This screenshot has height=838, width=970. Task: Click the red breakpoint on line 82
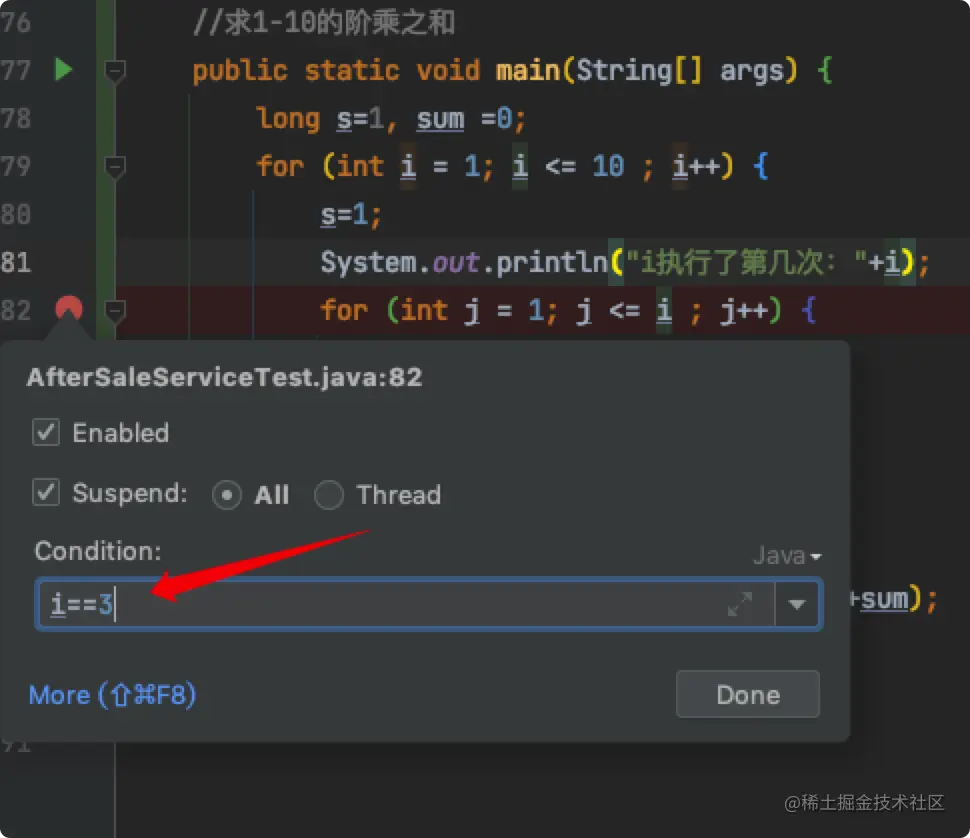pyautogui.click(x=69, y=308)
